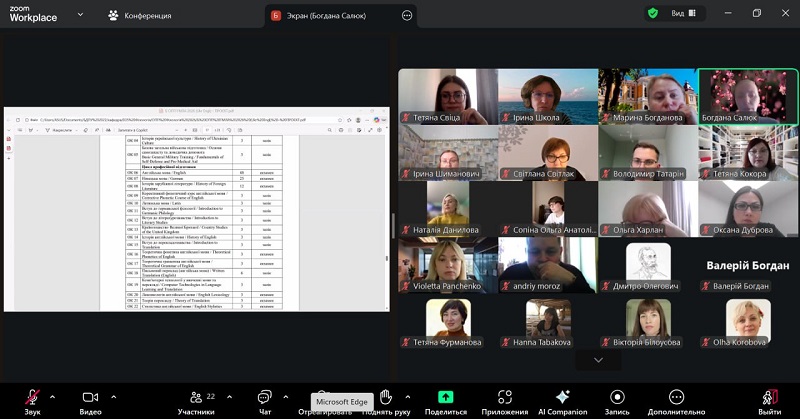This screenshot has height=419, width=800.
Task: Unmute microphone with Звук button
Action: tap(32, 401)
